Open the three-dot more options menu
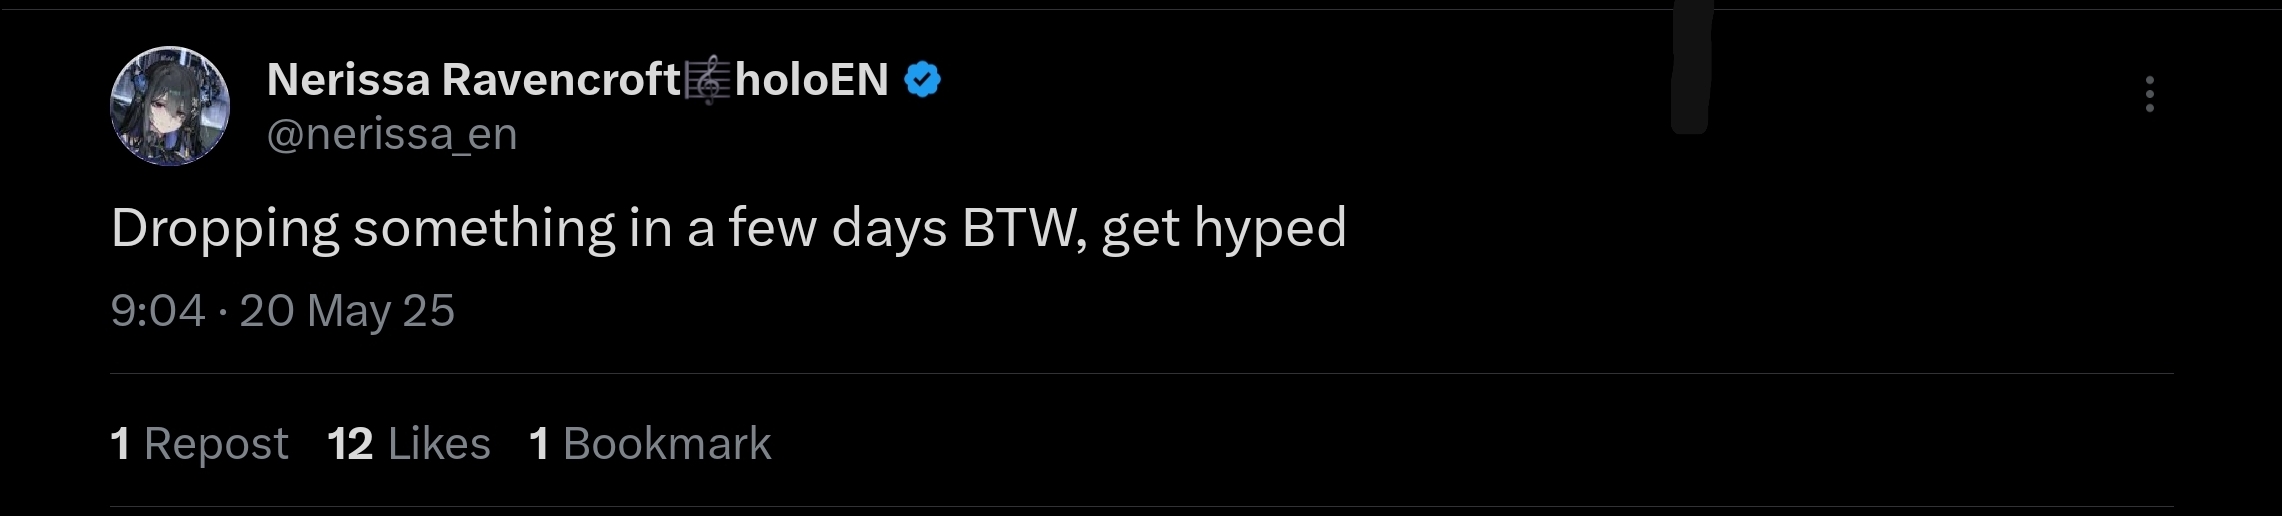The image size is (2282, 516). [2149, 94]
